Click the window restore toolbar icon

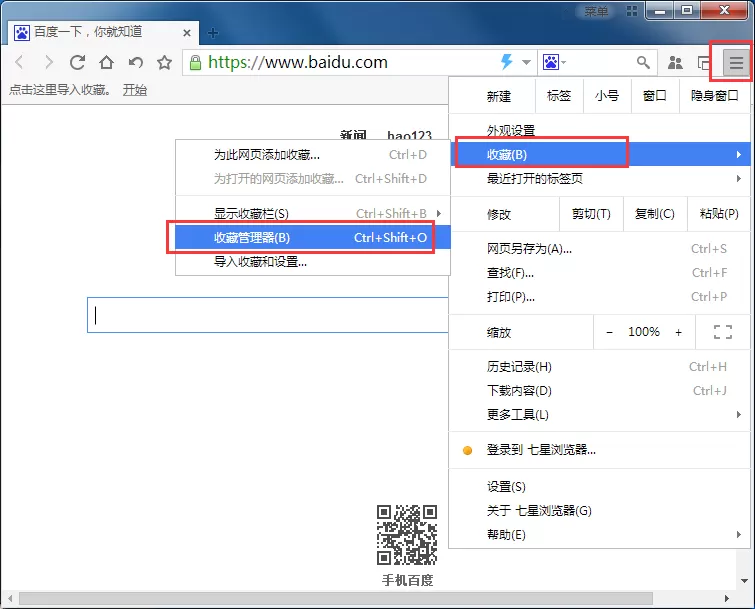coord(703,63)
